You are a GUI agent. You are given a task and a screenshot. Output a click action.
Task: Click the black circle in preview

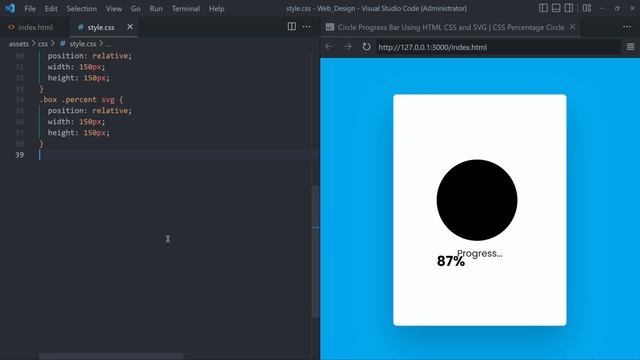[477, 200]
